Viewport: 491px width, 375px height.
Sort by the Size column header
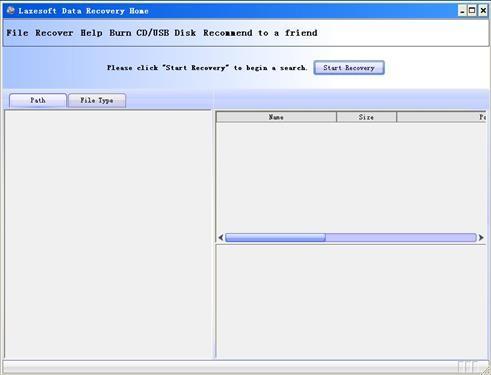[366, 117]
